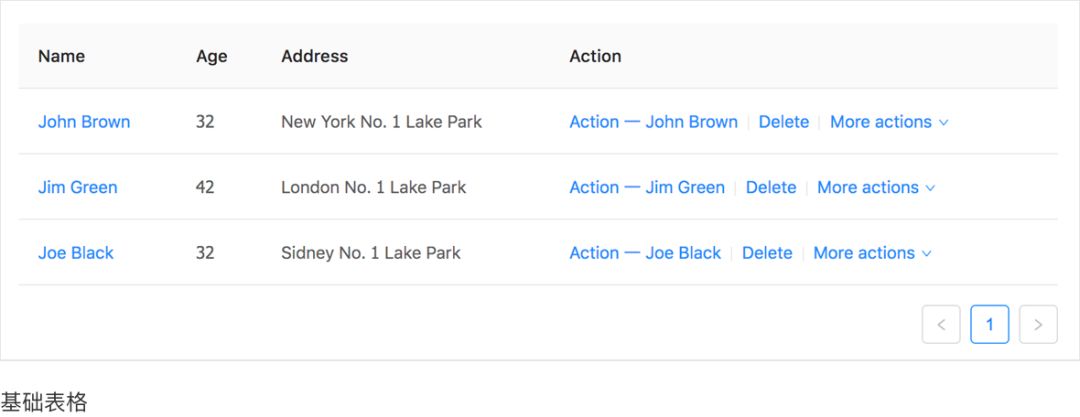Open the Jim Green name link
The height and width of the screenshot is (417, 1080).
(78, 187)
